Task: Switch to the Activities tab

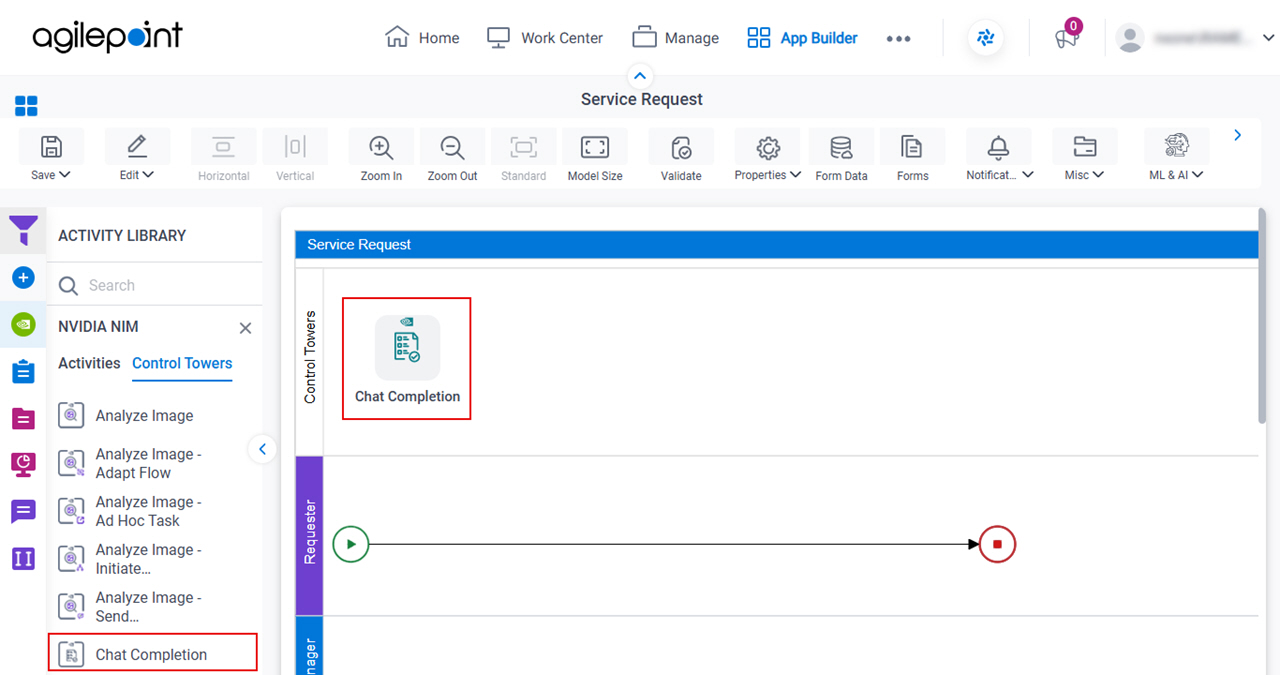Action: point(89,363)
